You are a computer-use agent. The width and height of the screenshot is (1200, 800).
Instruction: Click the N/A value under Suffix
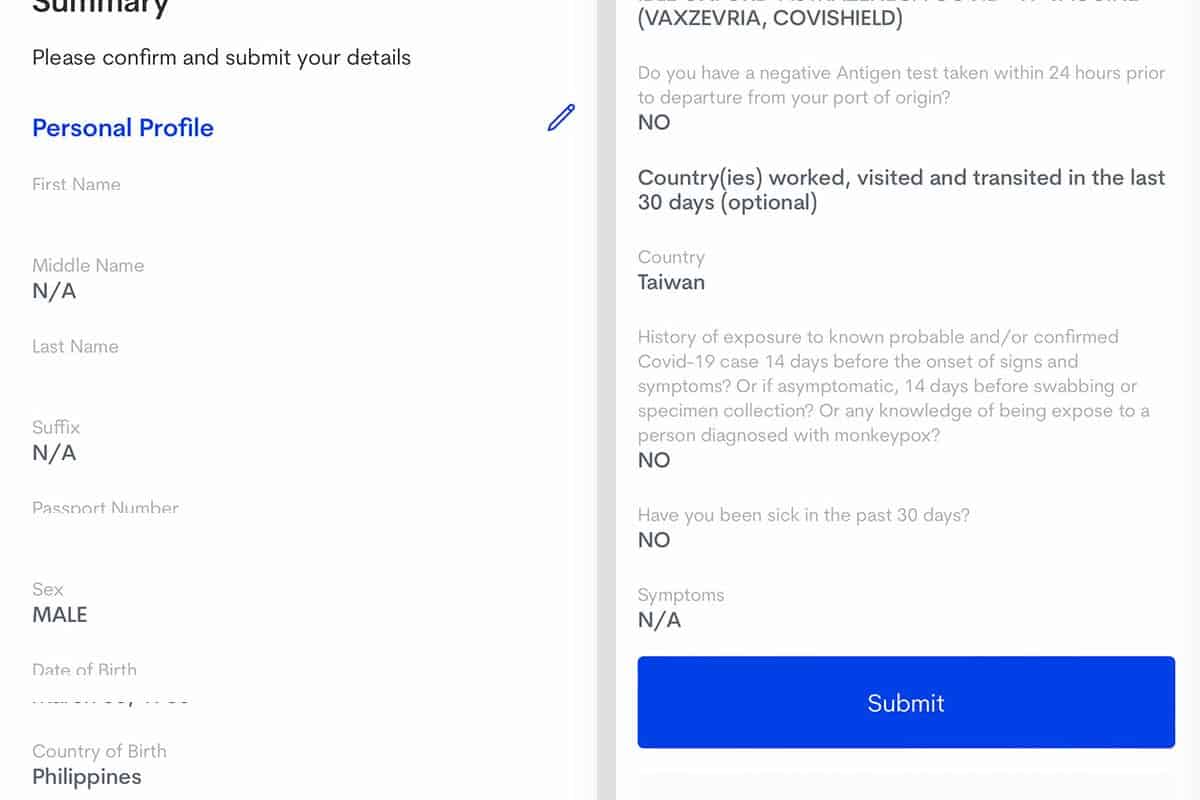(x=54, y=453)
